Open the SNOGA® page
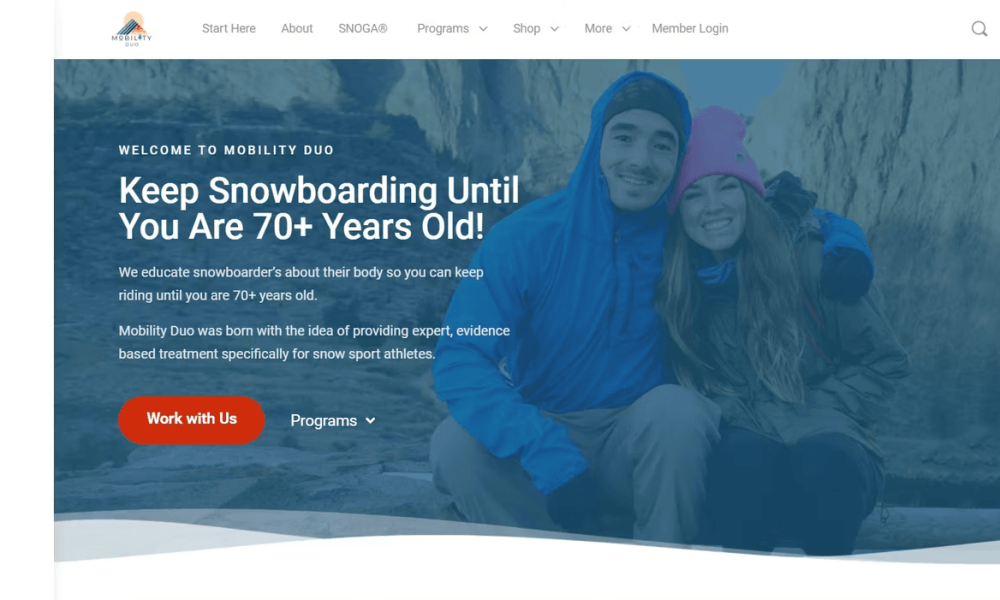 coord(363,29)
